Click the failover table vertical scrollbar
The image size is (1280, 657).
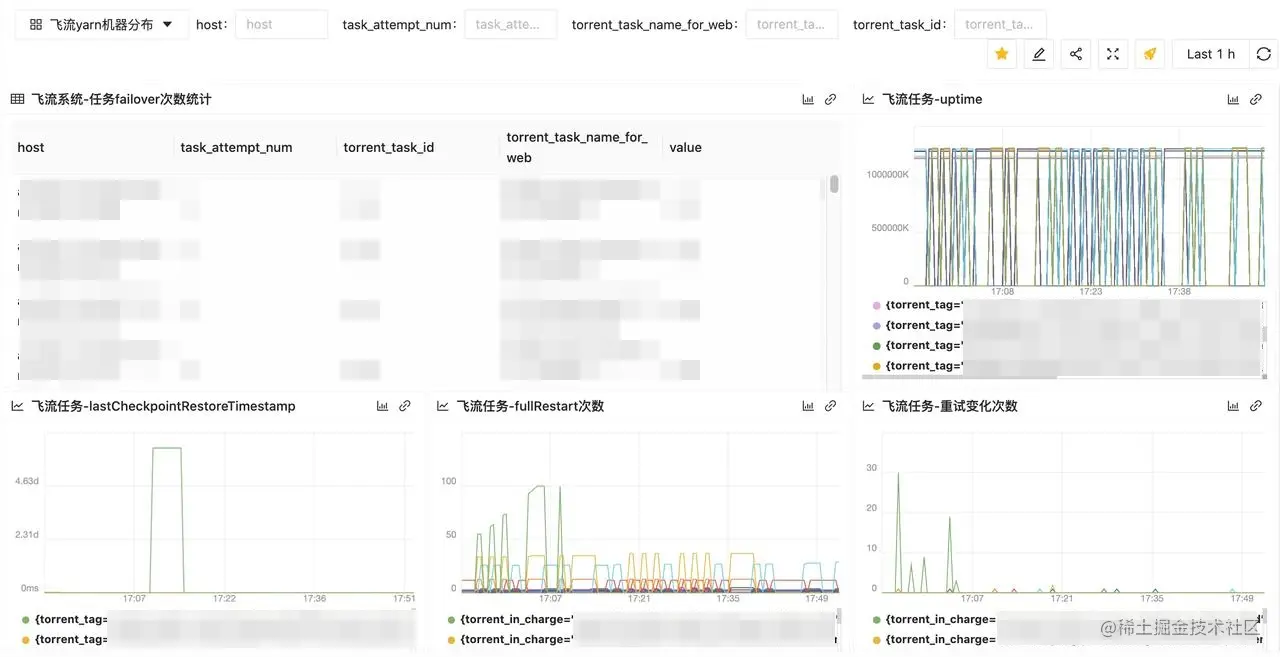point(834,185)
